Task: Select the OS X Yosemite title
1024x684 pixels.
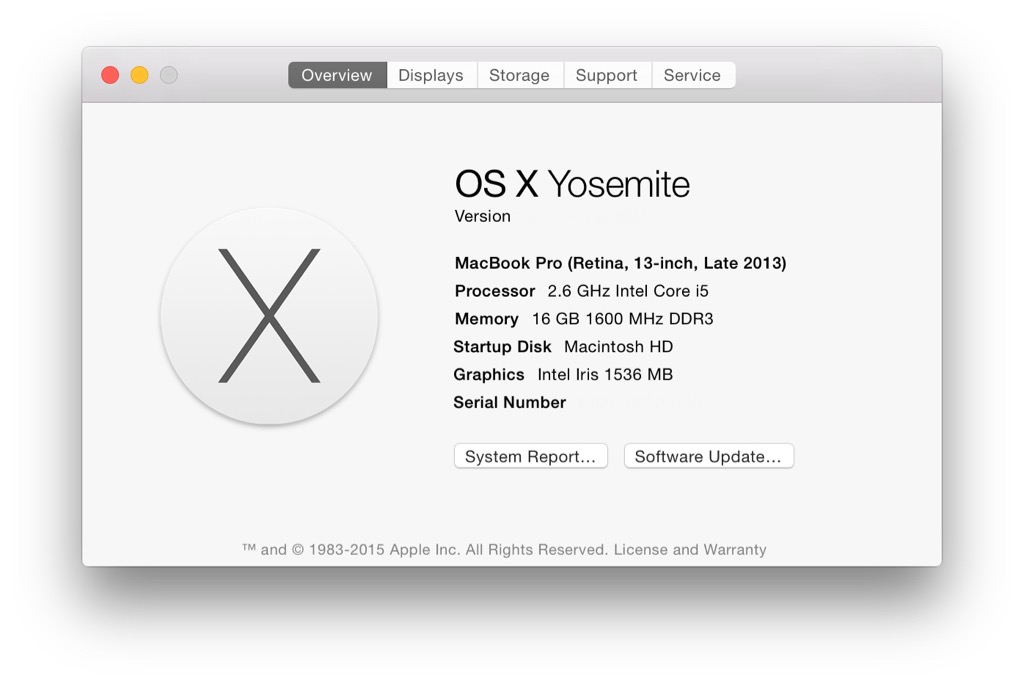Action: [x=572, y=184]
